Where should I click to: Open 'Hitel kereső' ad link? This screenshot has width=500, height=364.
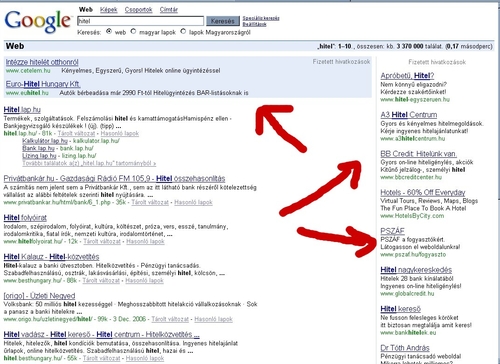click(x=401, y=309)
